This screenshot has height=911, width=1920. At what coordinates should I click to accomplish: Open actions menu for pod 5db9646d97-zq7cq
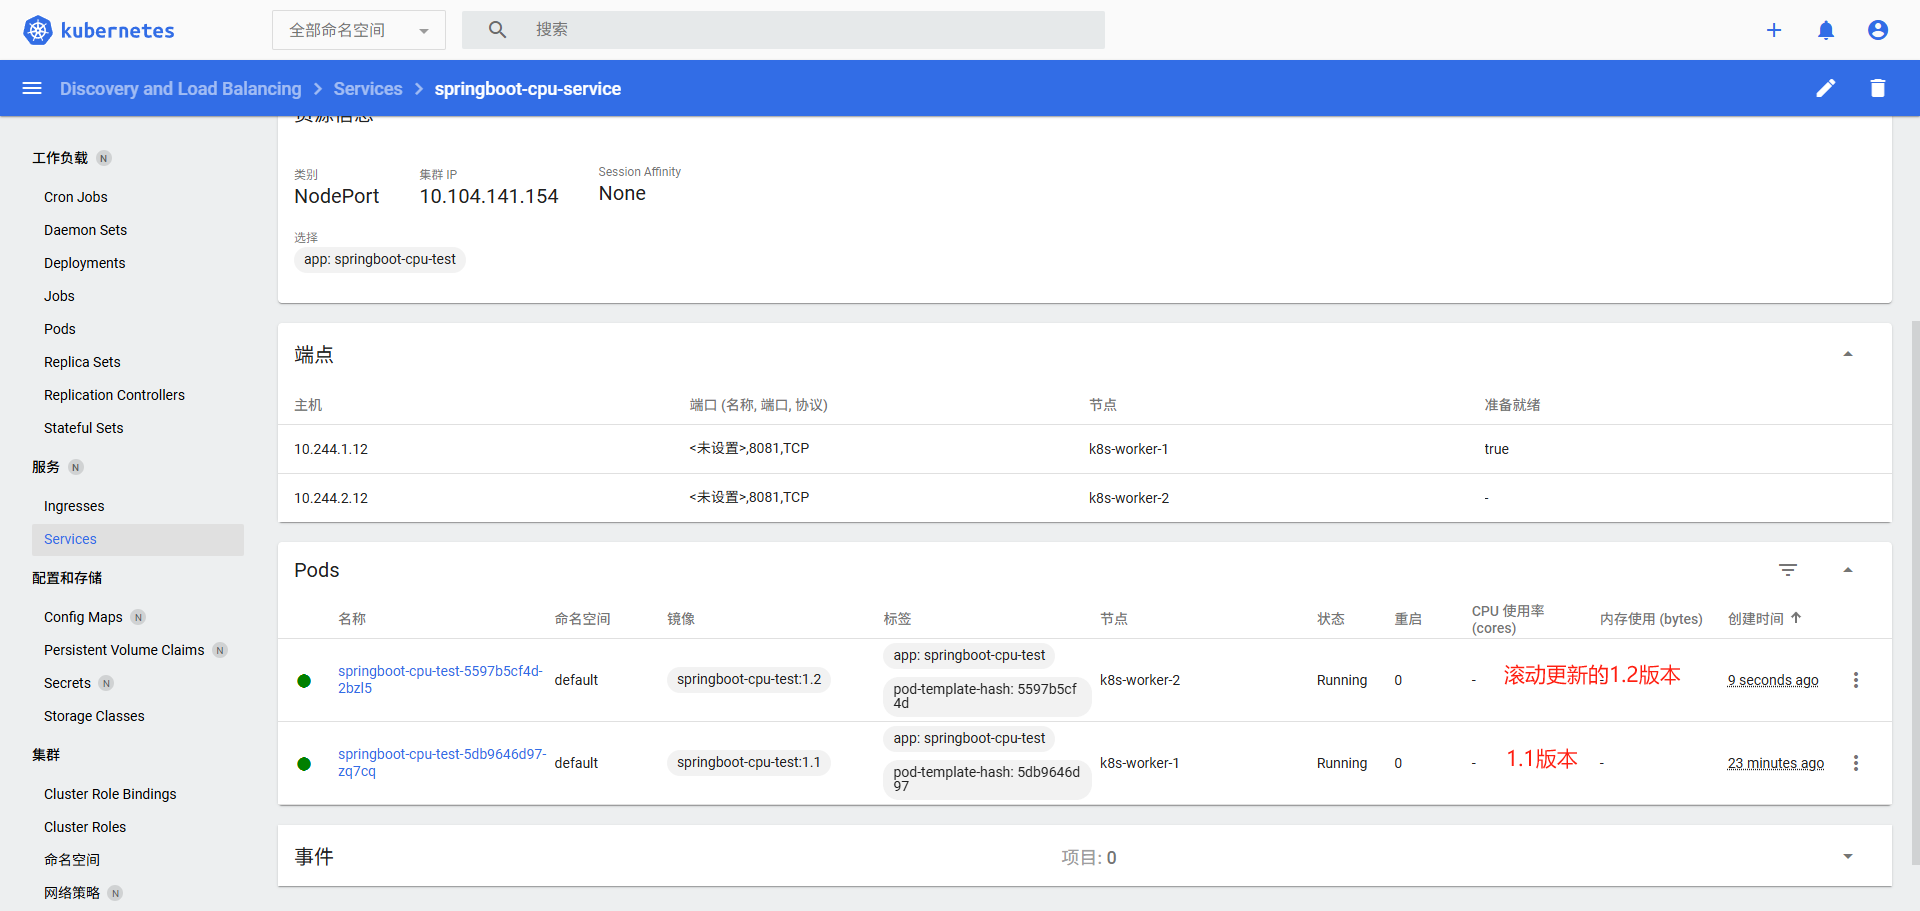click(1856, 763)
